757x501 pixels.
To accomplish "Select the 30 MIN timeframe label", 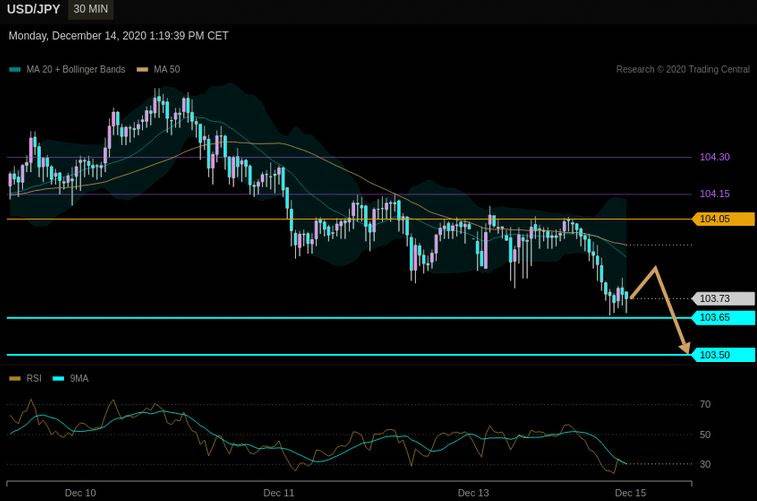I will [x=90, y=9].
